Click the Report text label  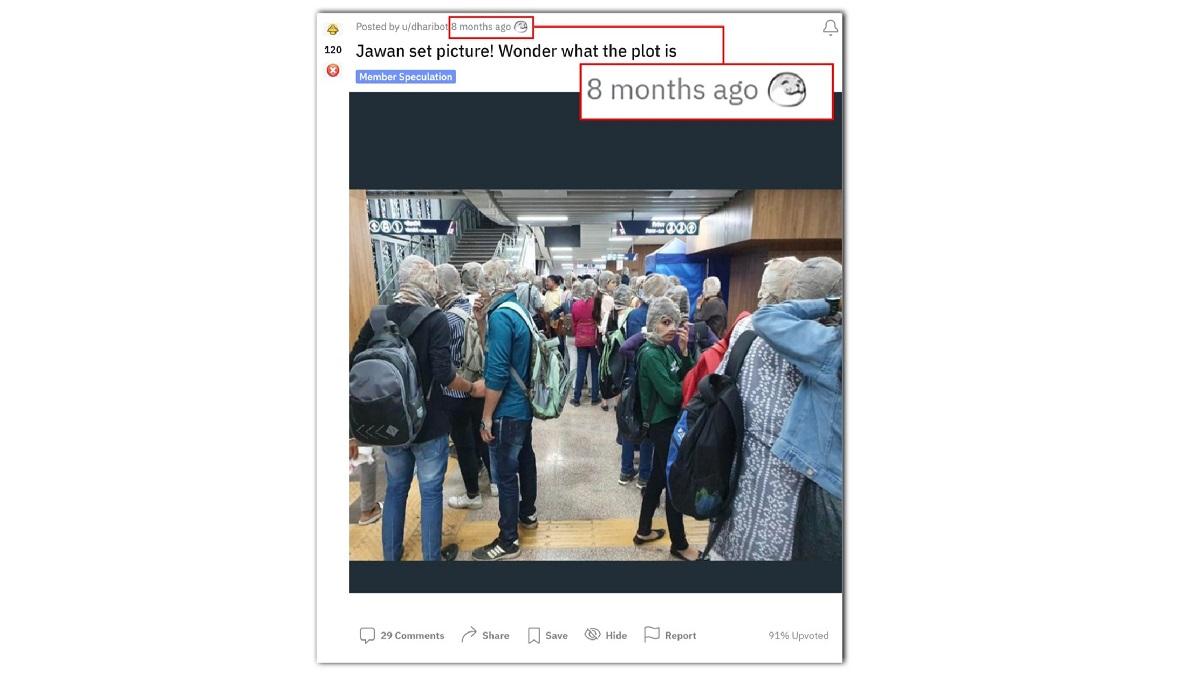[680, 635]
